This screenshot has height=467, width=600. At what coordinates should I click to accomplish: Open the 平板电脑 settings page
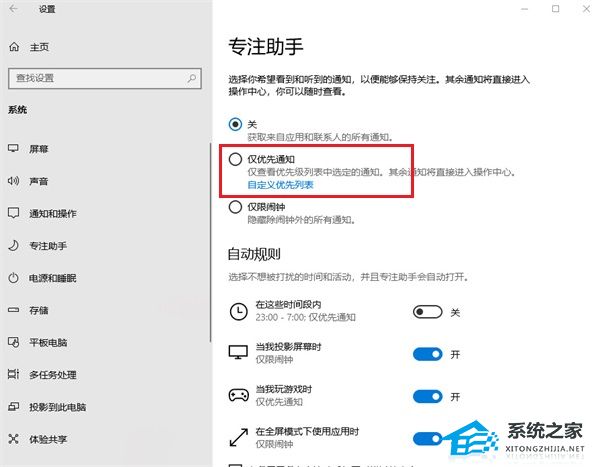click(48, 343)
